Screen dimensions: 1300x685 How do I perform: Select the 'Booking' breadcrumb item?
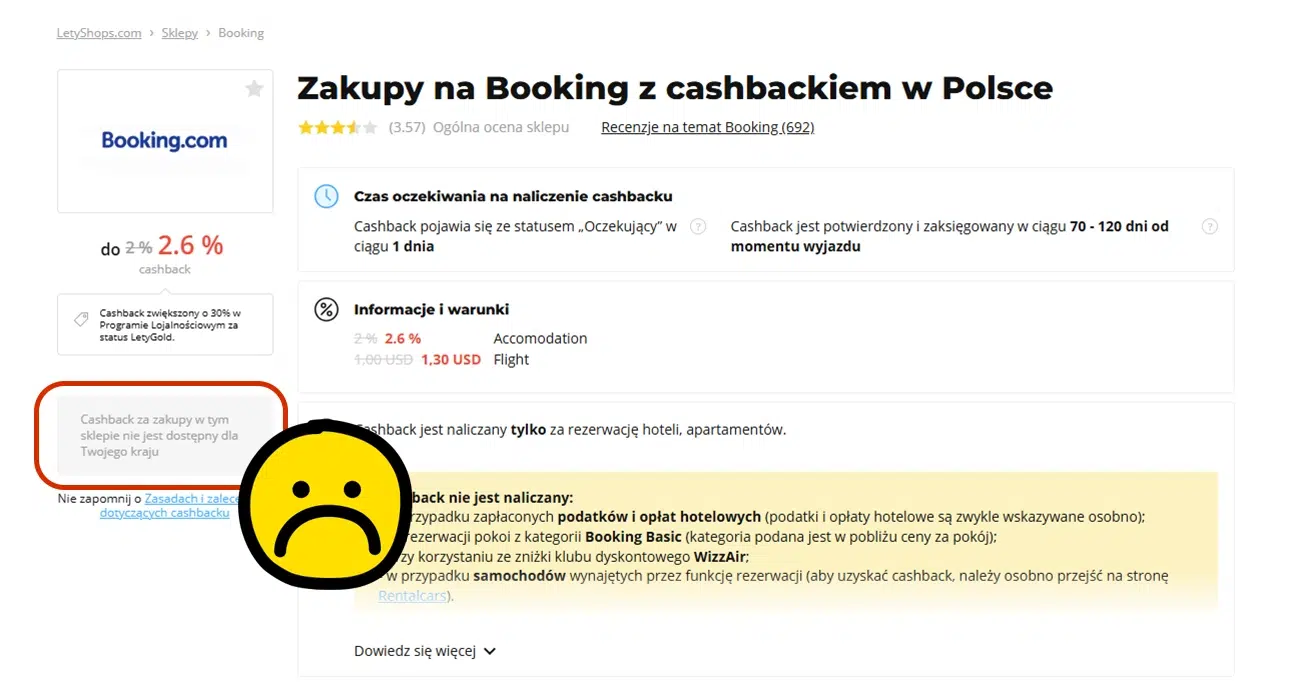point(241,32)
